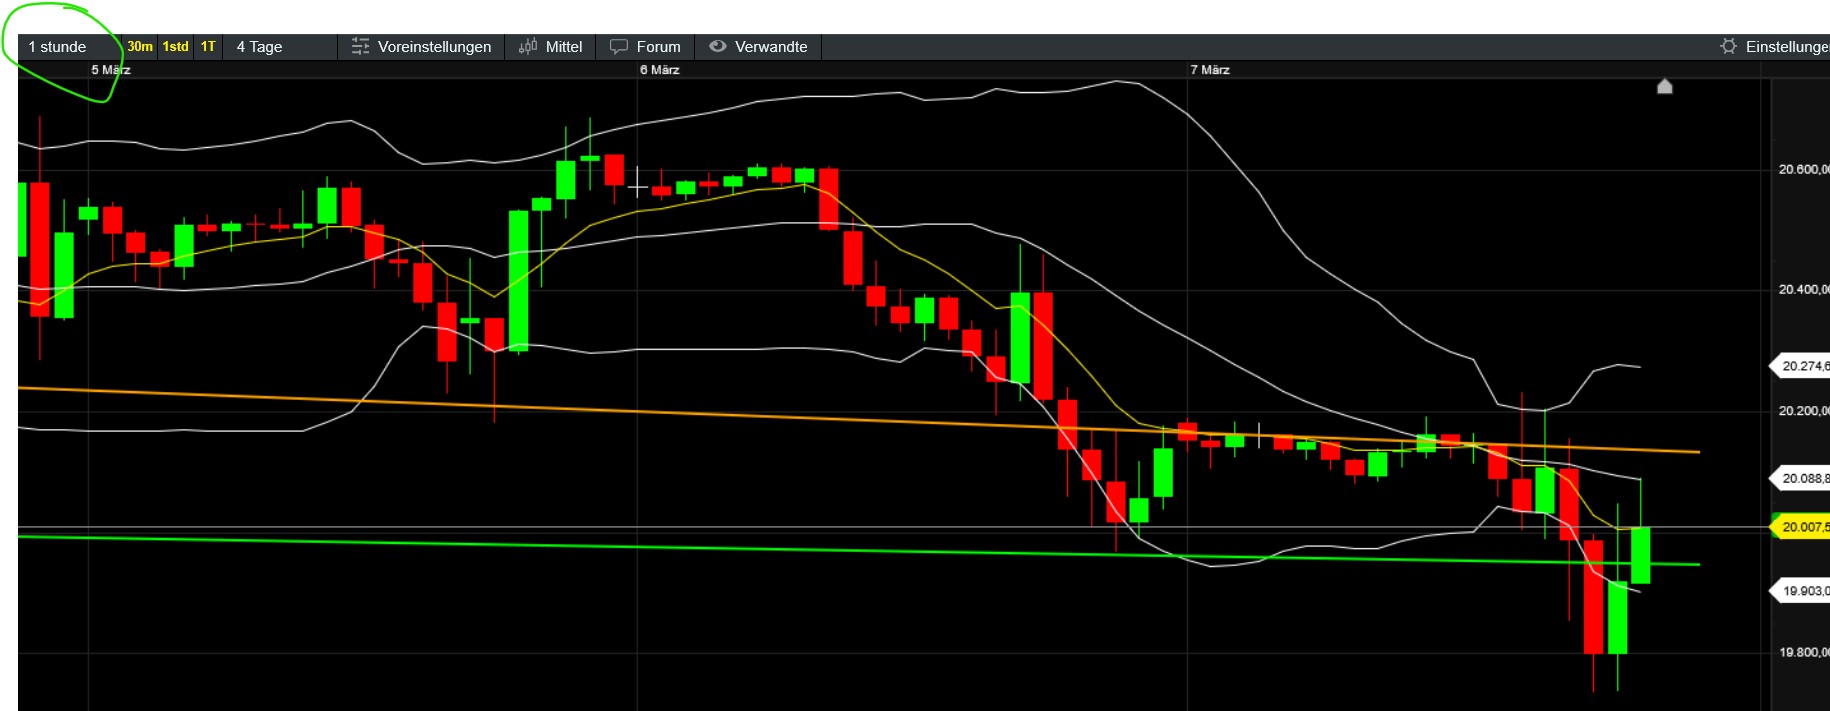Screen dimensions: 1830x711
Task: Open the "4 Tage" time range dropdown
Action: point(281,47)
